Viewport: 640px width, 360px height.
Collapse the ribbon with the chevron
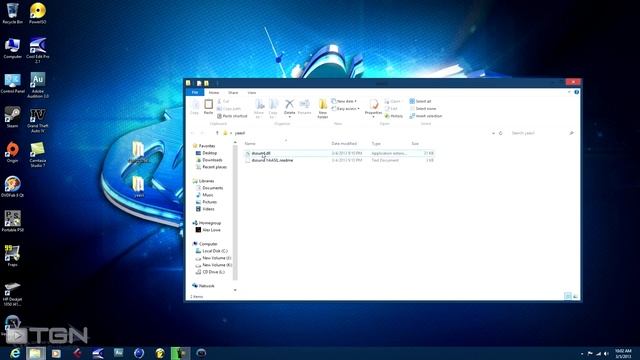click(569, 92)
